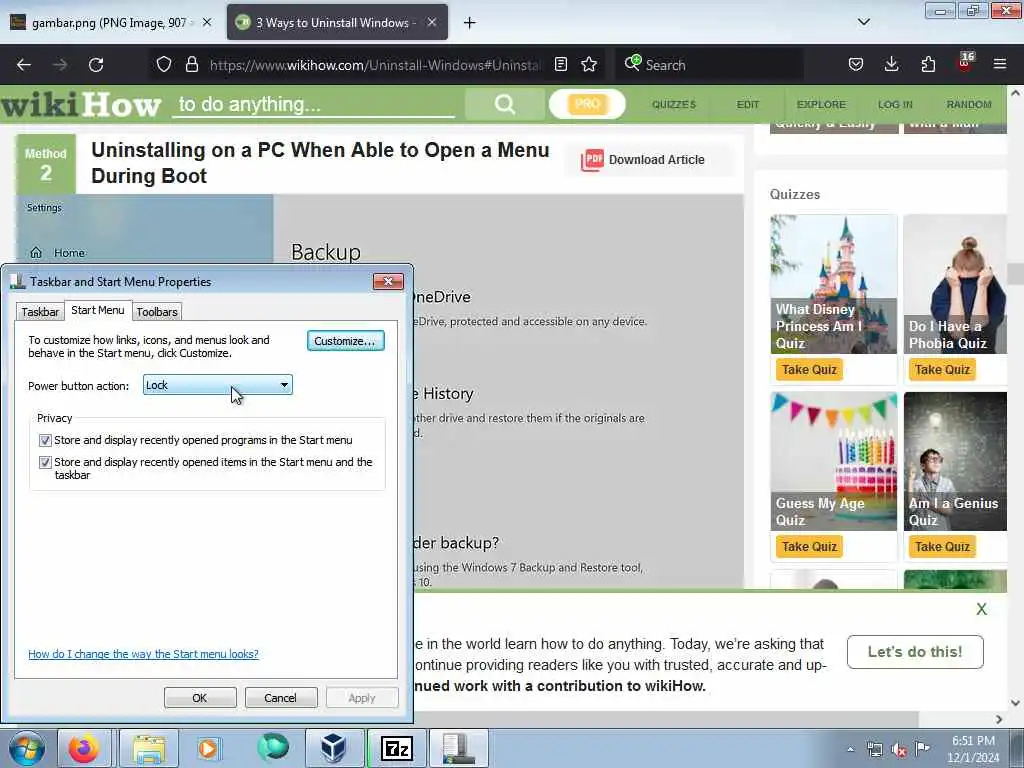Click Let's do this! donation button
Image resolution: width=1024 pixels, height=768 pixels.
click(x=915, y=652)
